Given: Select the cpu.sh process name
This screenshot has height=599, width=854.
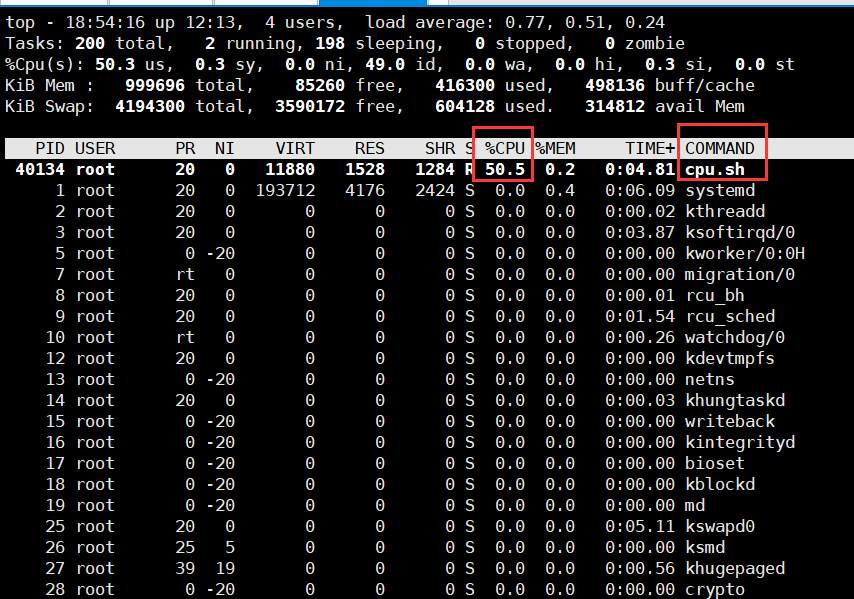Looking at the screenshot, I should click(x=715, y=169).
